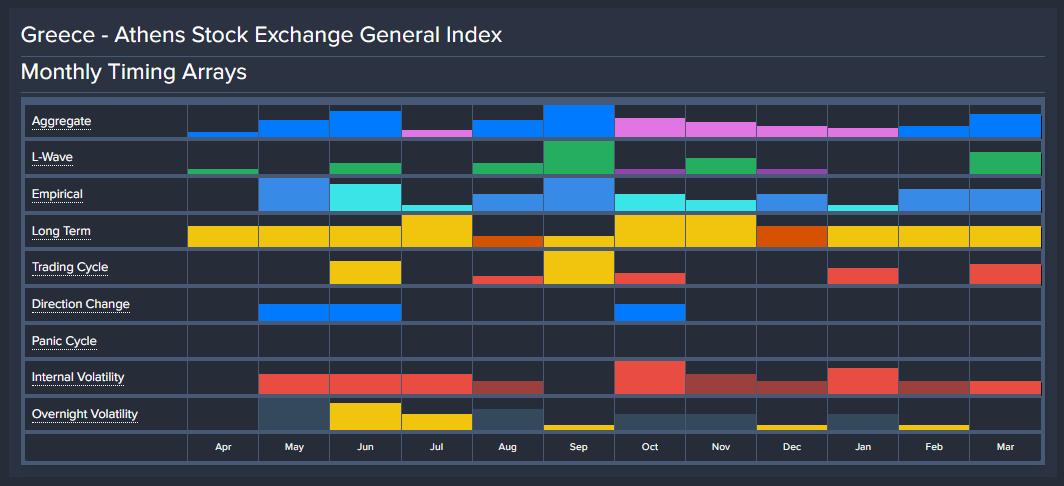Click the Jan month label
The width and height of the screenshot is (1064, 486).
tap(863, 447)
